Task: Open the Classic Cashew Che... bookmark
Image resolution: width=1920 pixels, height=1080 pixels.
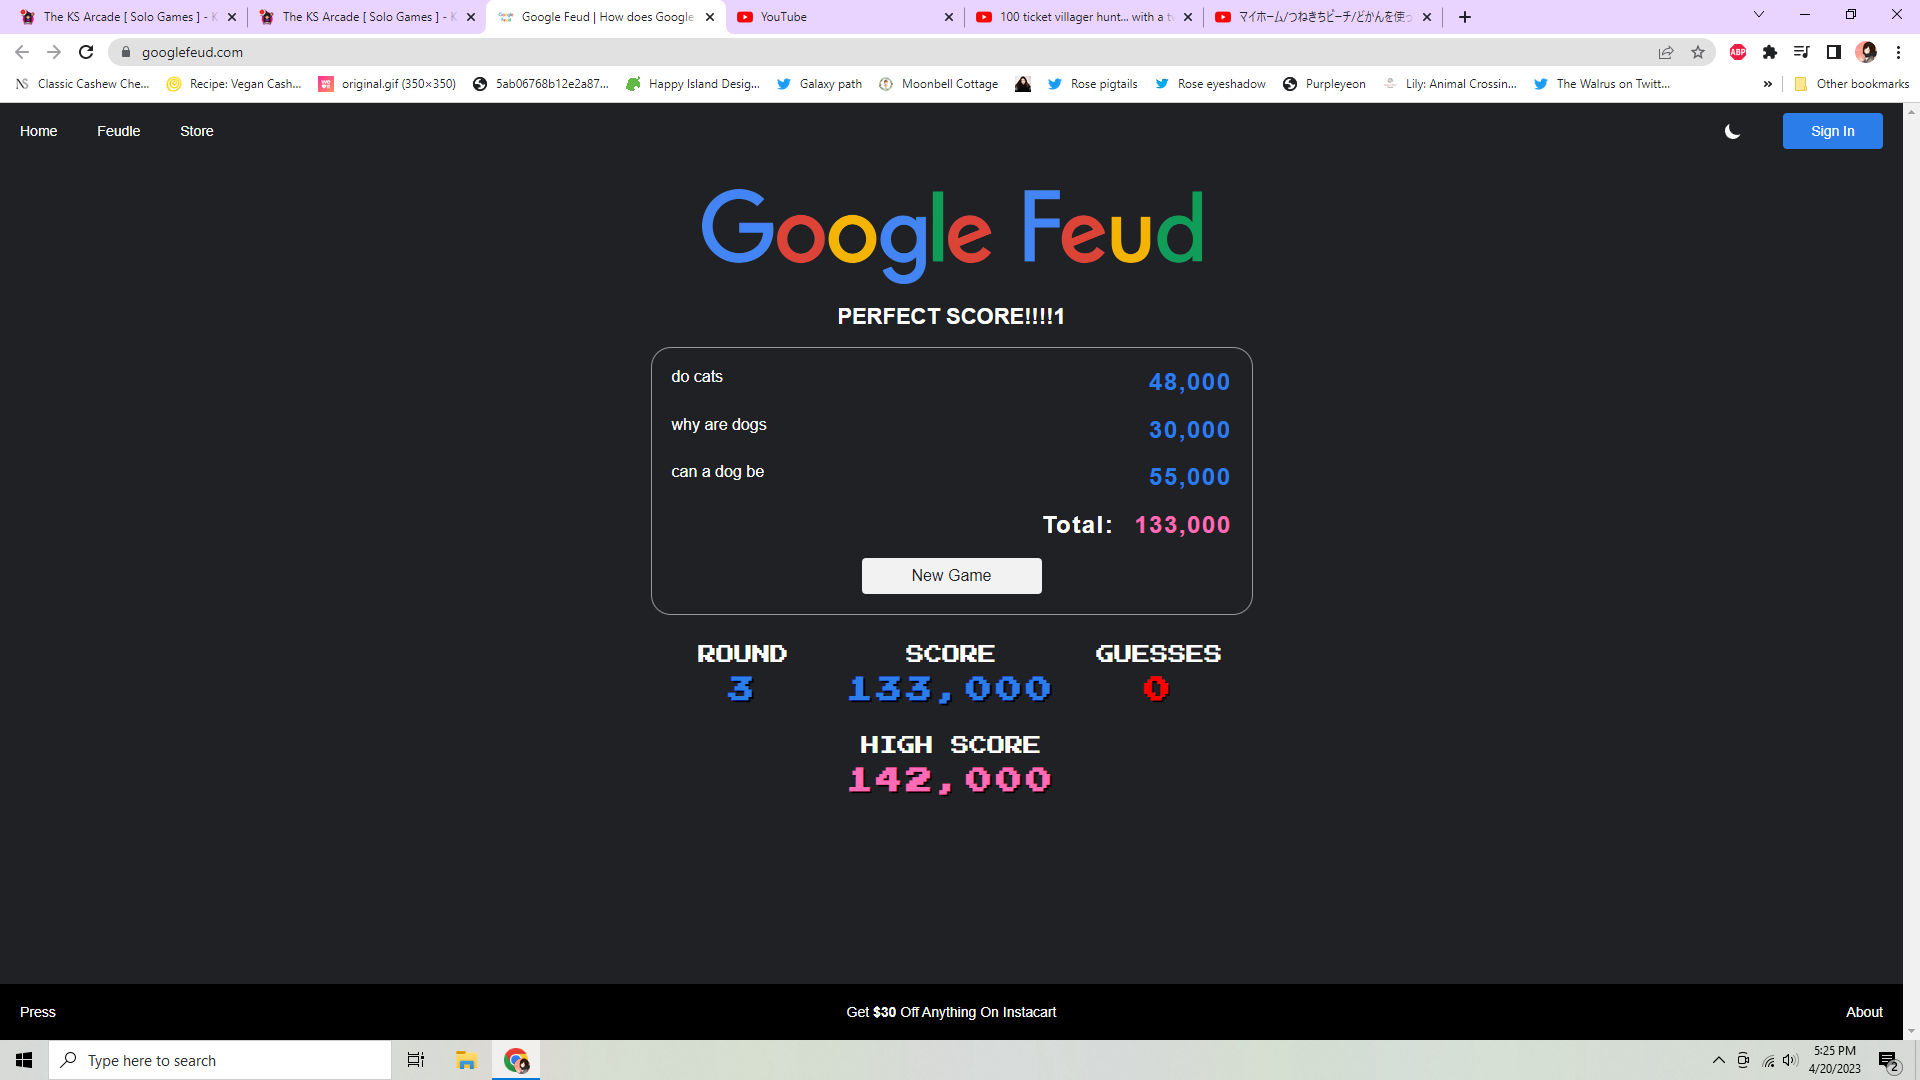Action: click(83, 84)
